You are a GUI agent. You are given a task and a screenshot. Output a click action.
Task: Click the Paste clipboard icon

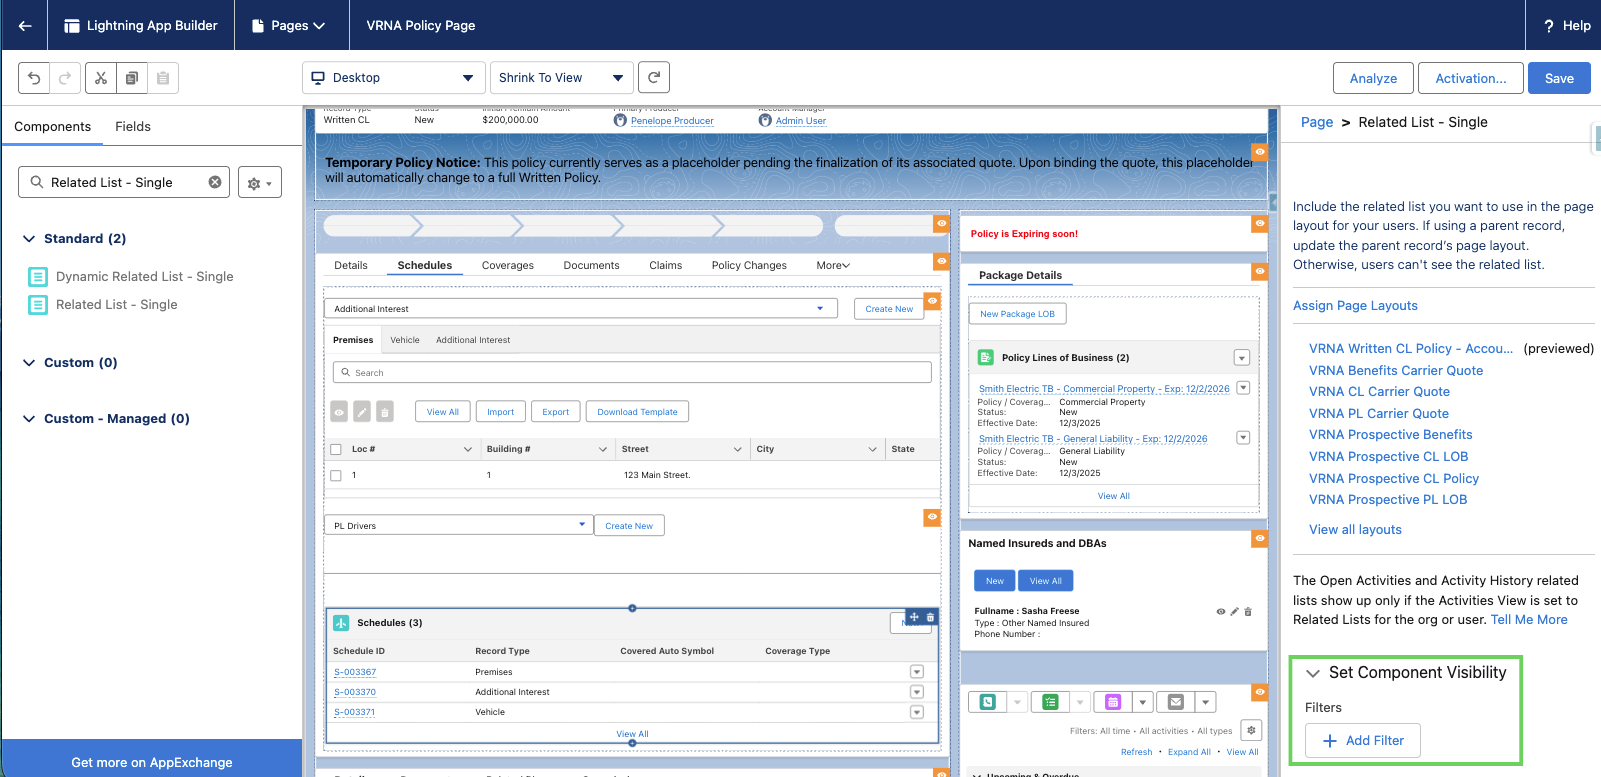tap(163, 78)
